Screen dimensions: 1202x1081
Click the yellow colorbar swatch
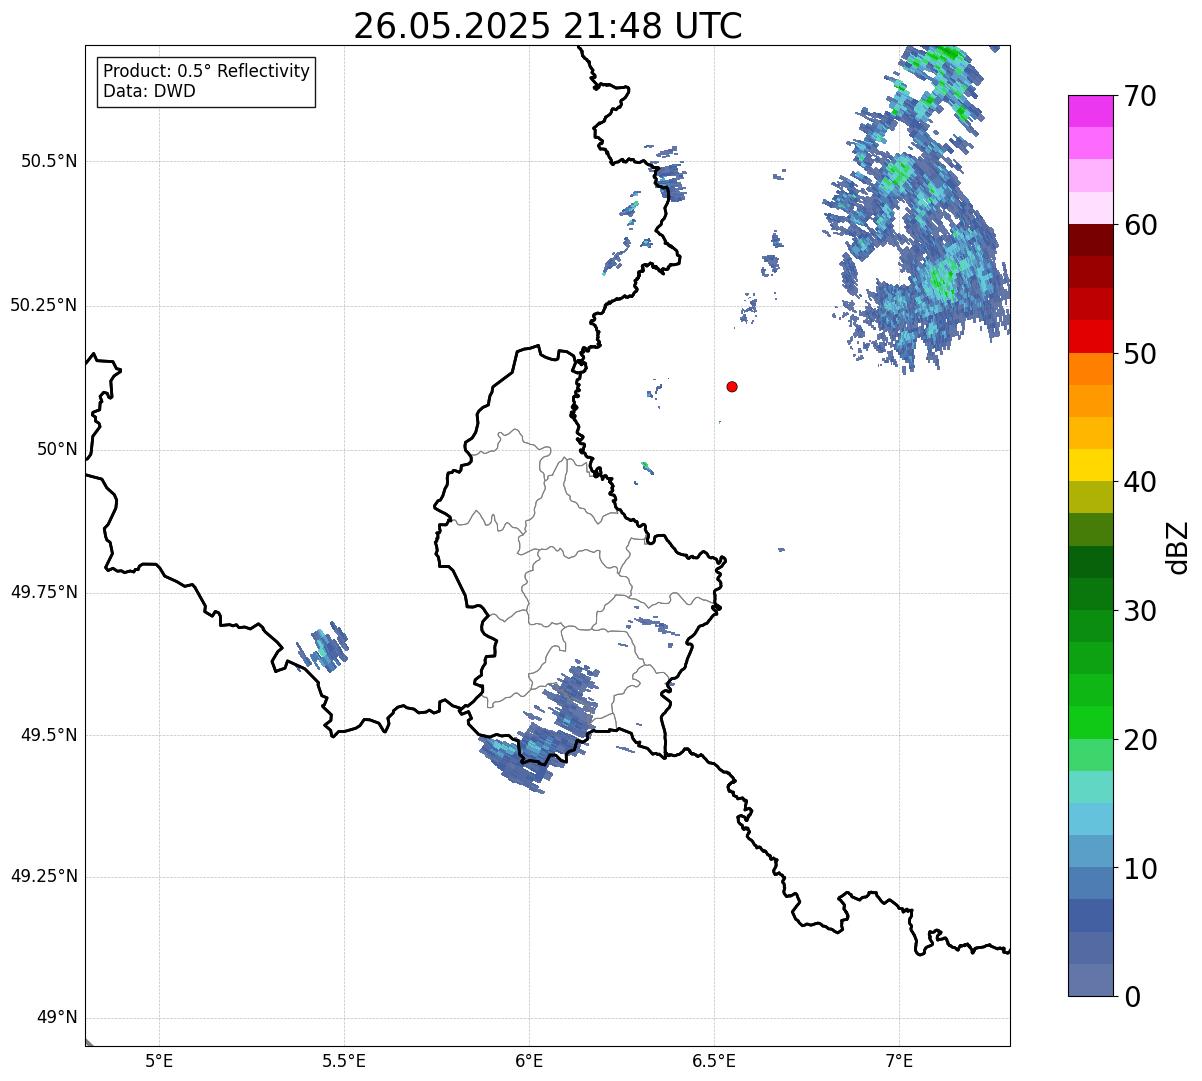(x=1091, y=465)
